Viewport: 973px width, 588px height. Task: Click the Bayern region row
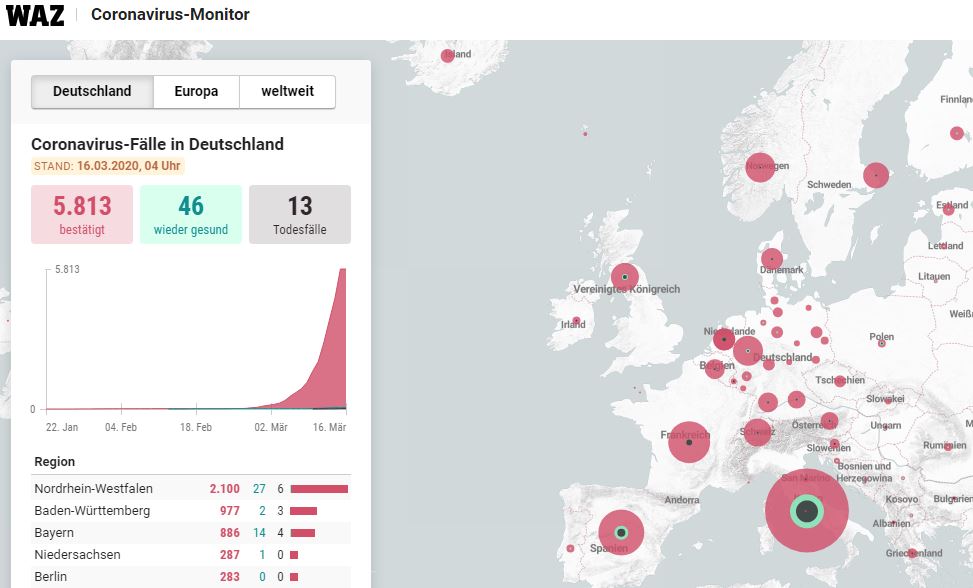point(190,533)
